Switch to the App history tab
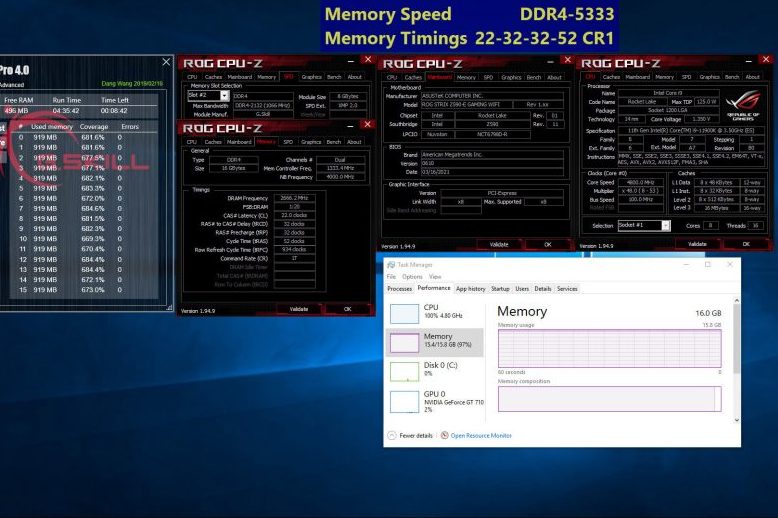Viewport: 778px width, 518px height. 470,289
